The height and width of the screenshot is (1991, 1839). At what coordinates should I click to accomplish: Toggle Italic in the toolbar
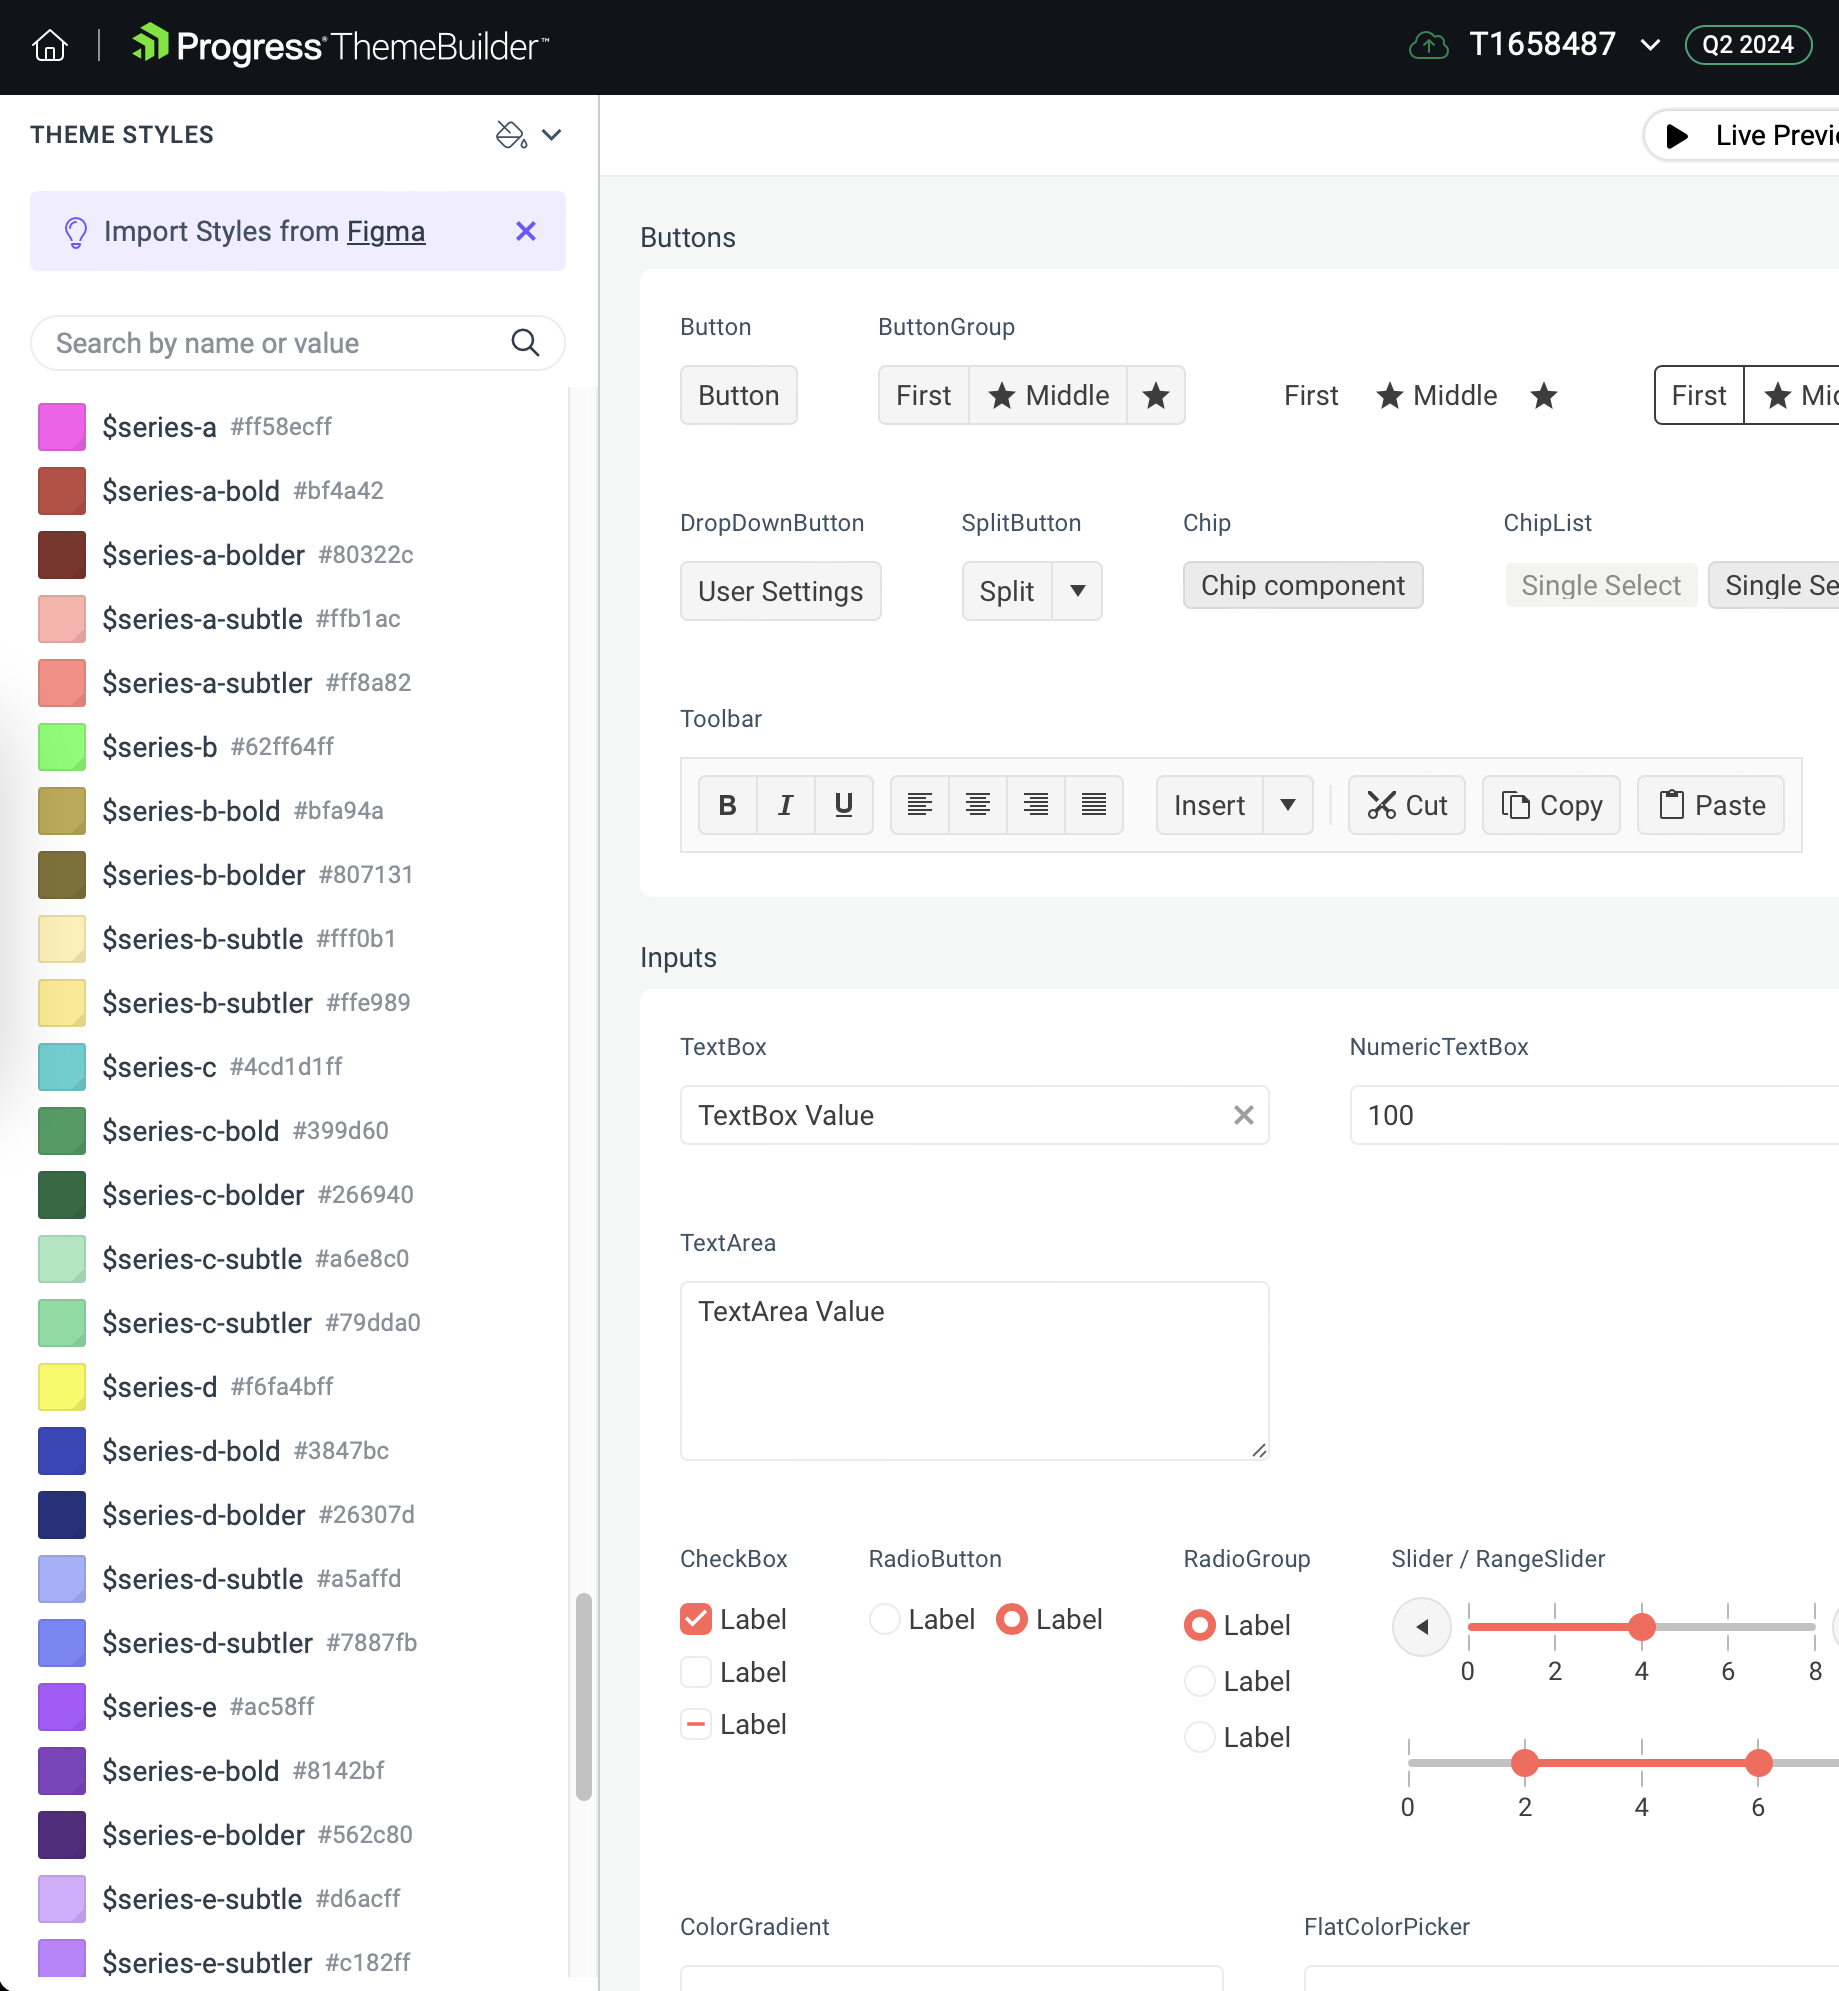pos(786,805)
